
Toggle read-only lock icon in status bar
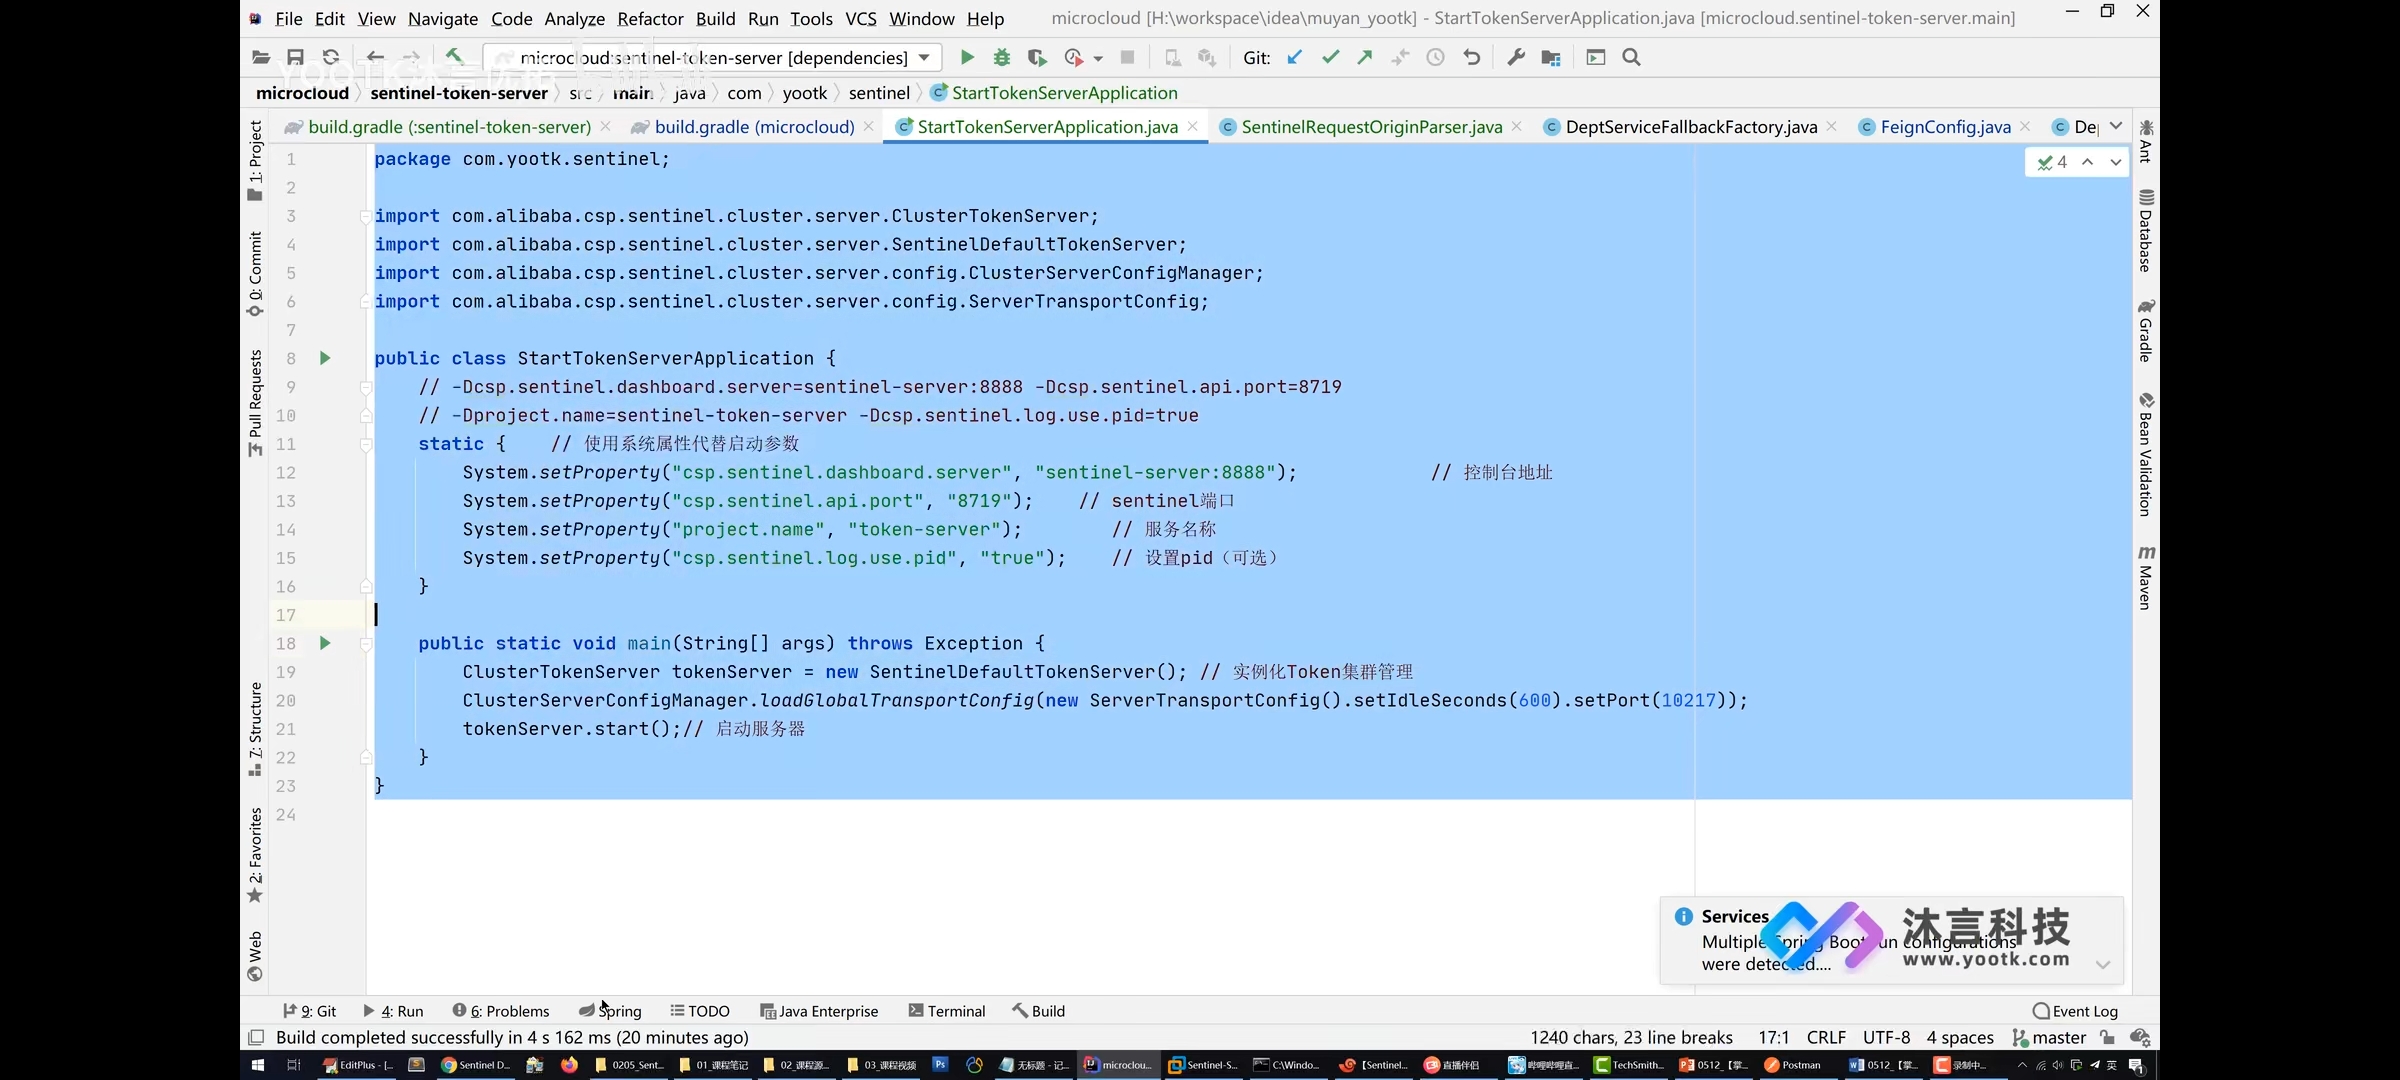(2107, 1038)
